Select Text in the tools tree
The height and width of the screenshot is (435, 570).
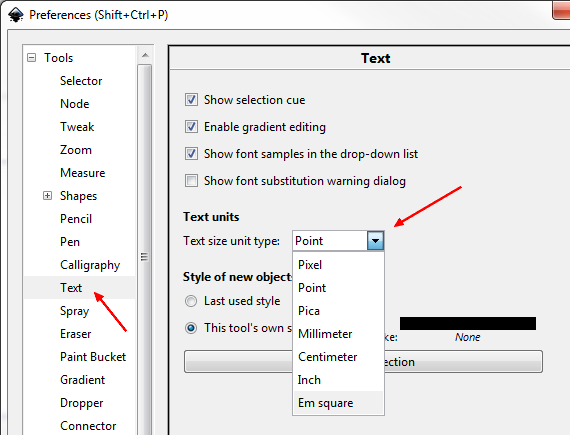71,288
